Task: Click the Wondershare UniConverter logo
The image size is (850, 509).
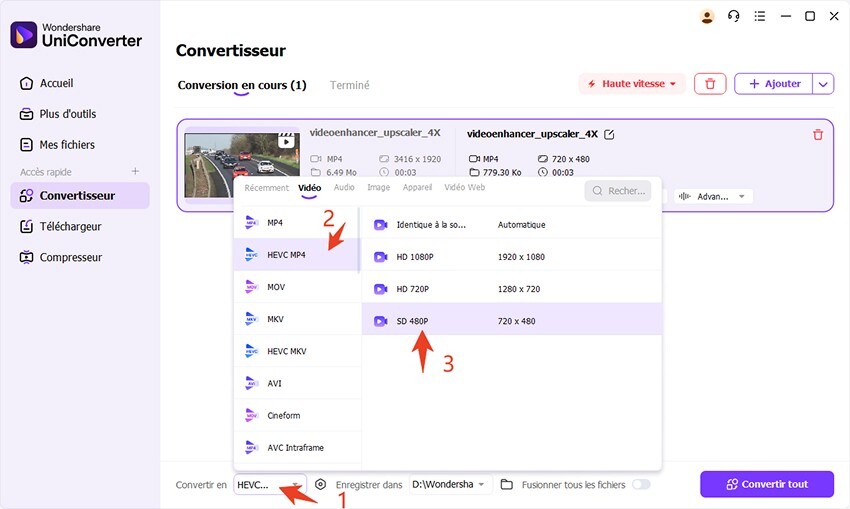Action: [76, 35]
